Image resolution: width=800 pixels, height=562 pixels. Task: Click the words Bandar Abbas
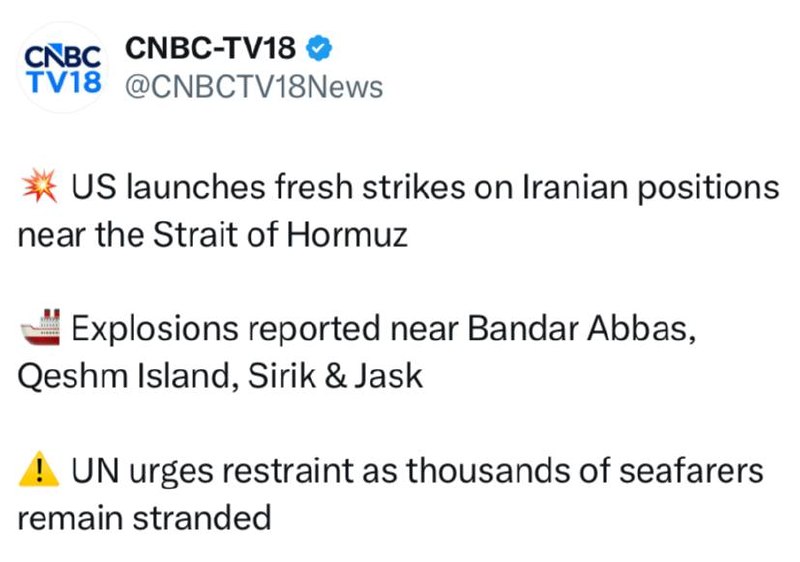pos(582,328)
